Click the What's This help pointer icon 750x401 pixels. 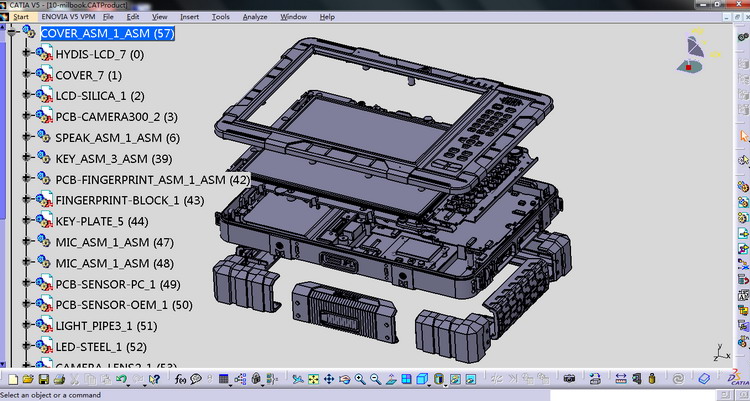pyautogui.click(x=154, y=379)
